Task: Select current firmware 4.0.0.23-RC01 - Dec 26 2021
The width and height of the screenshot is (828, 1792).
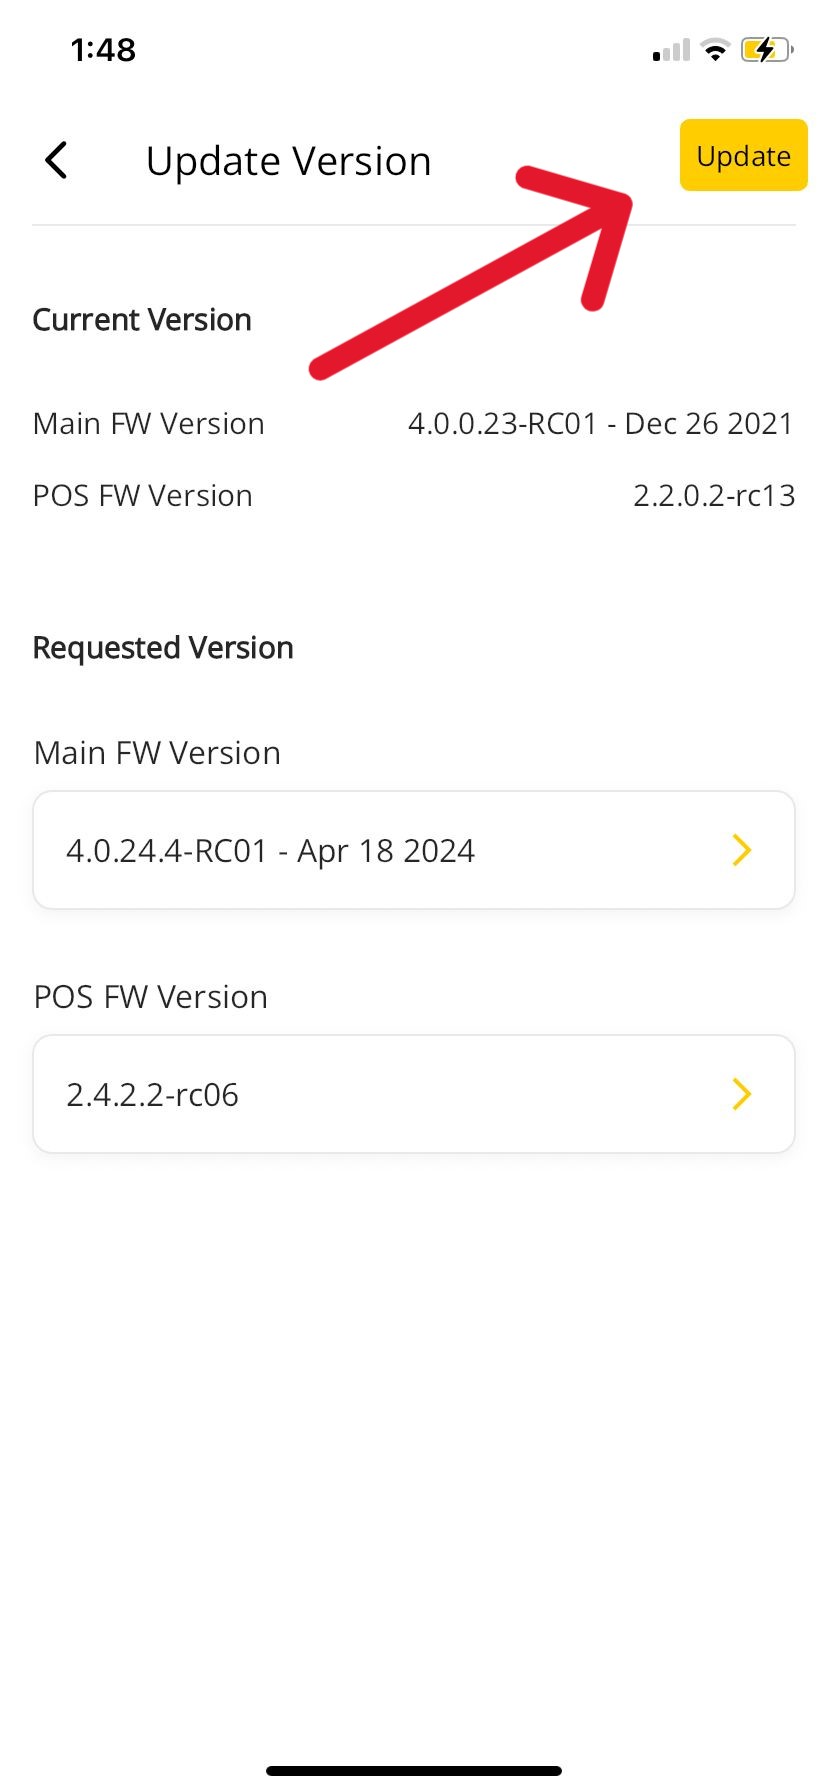Action: click(600, 424)
